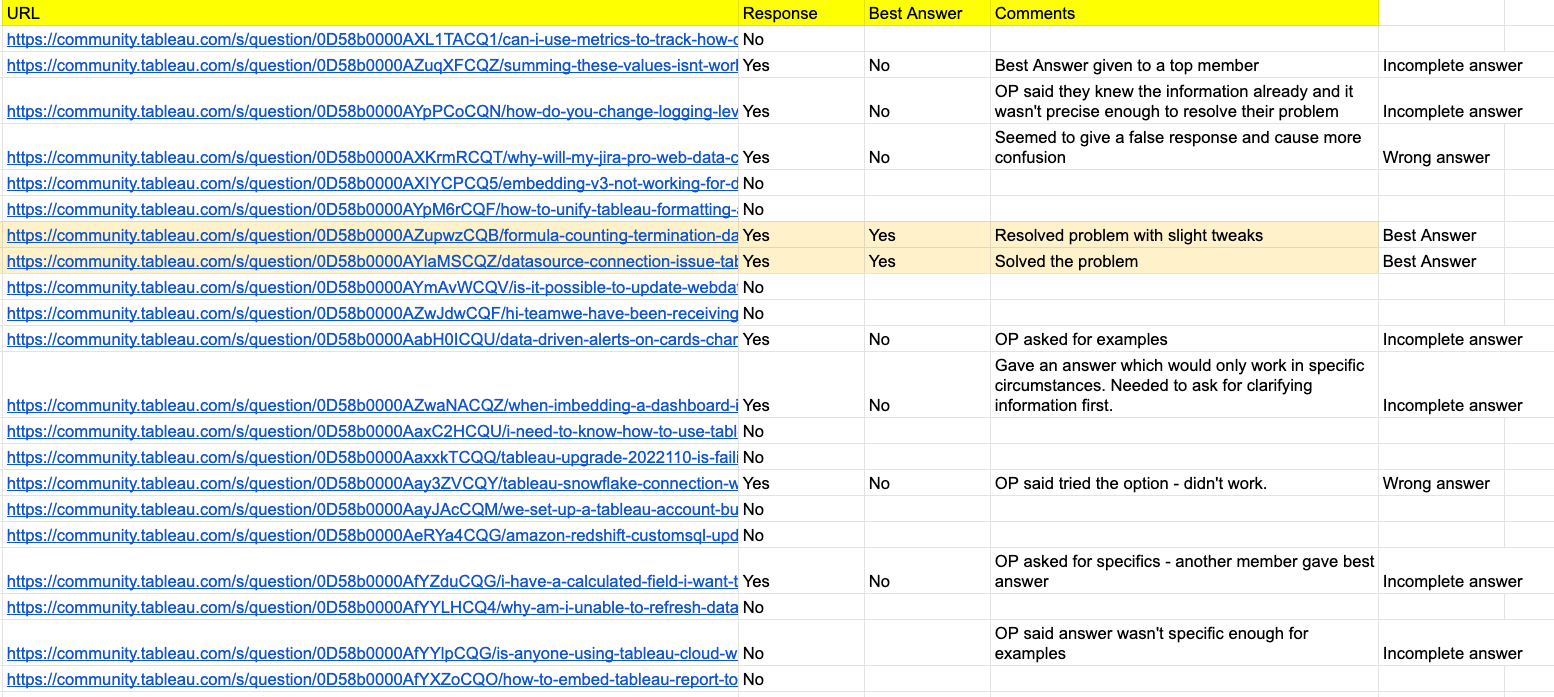Open the amazon-redshift-customsql link
The width and height of the screenshot is (1554, 697).
(372, 536)
